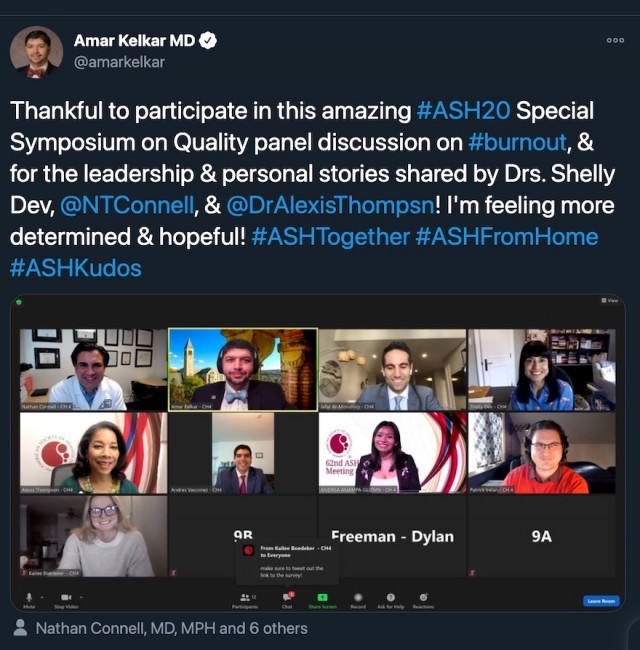
Task: Open the Reactions icon
Action: click(423, 597)
